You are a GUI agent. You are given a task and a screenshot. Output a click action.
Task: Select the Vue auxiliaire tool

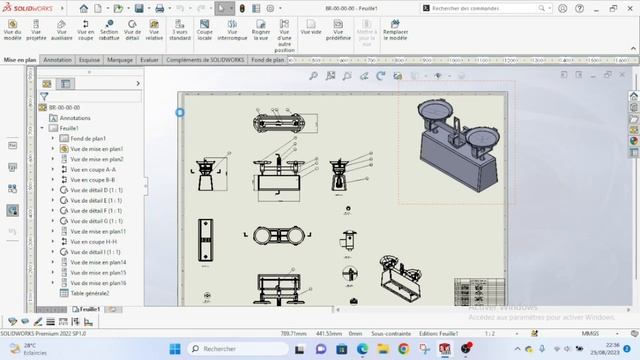62,30
